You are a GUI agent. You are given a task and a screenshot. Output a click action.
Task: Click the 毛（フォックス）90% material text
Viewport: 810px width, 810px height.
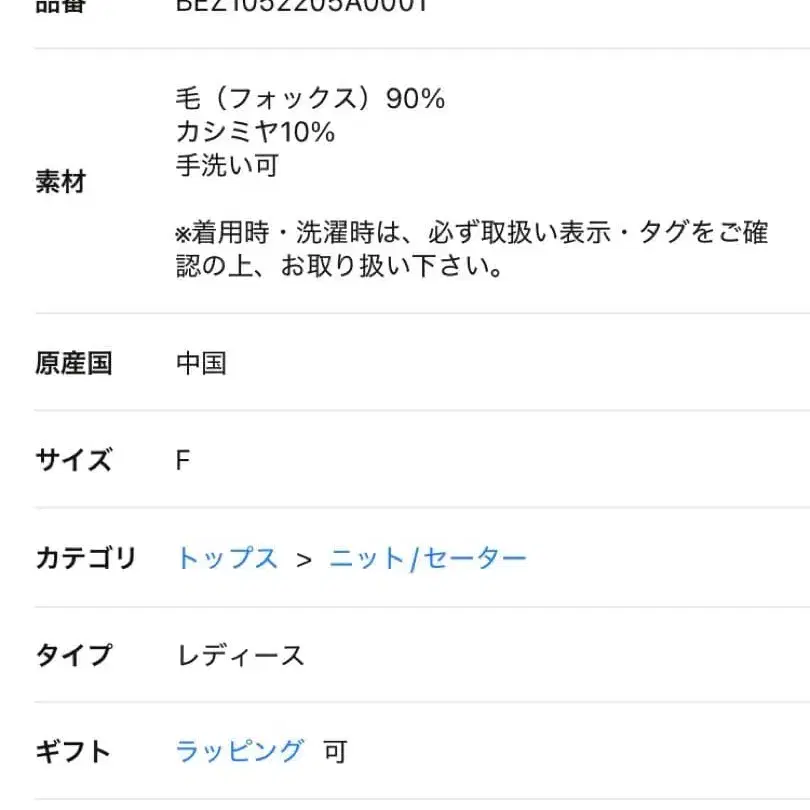(x=310, y=99)
